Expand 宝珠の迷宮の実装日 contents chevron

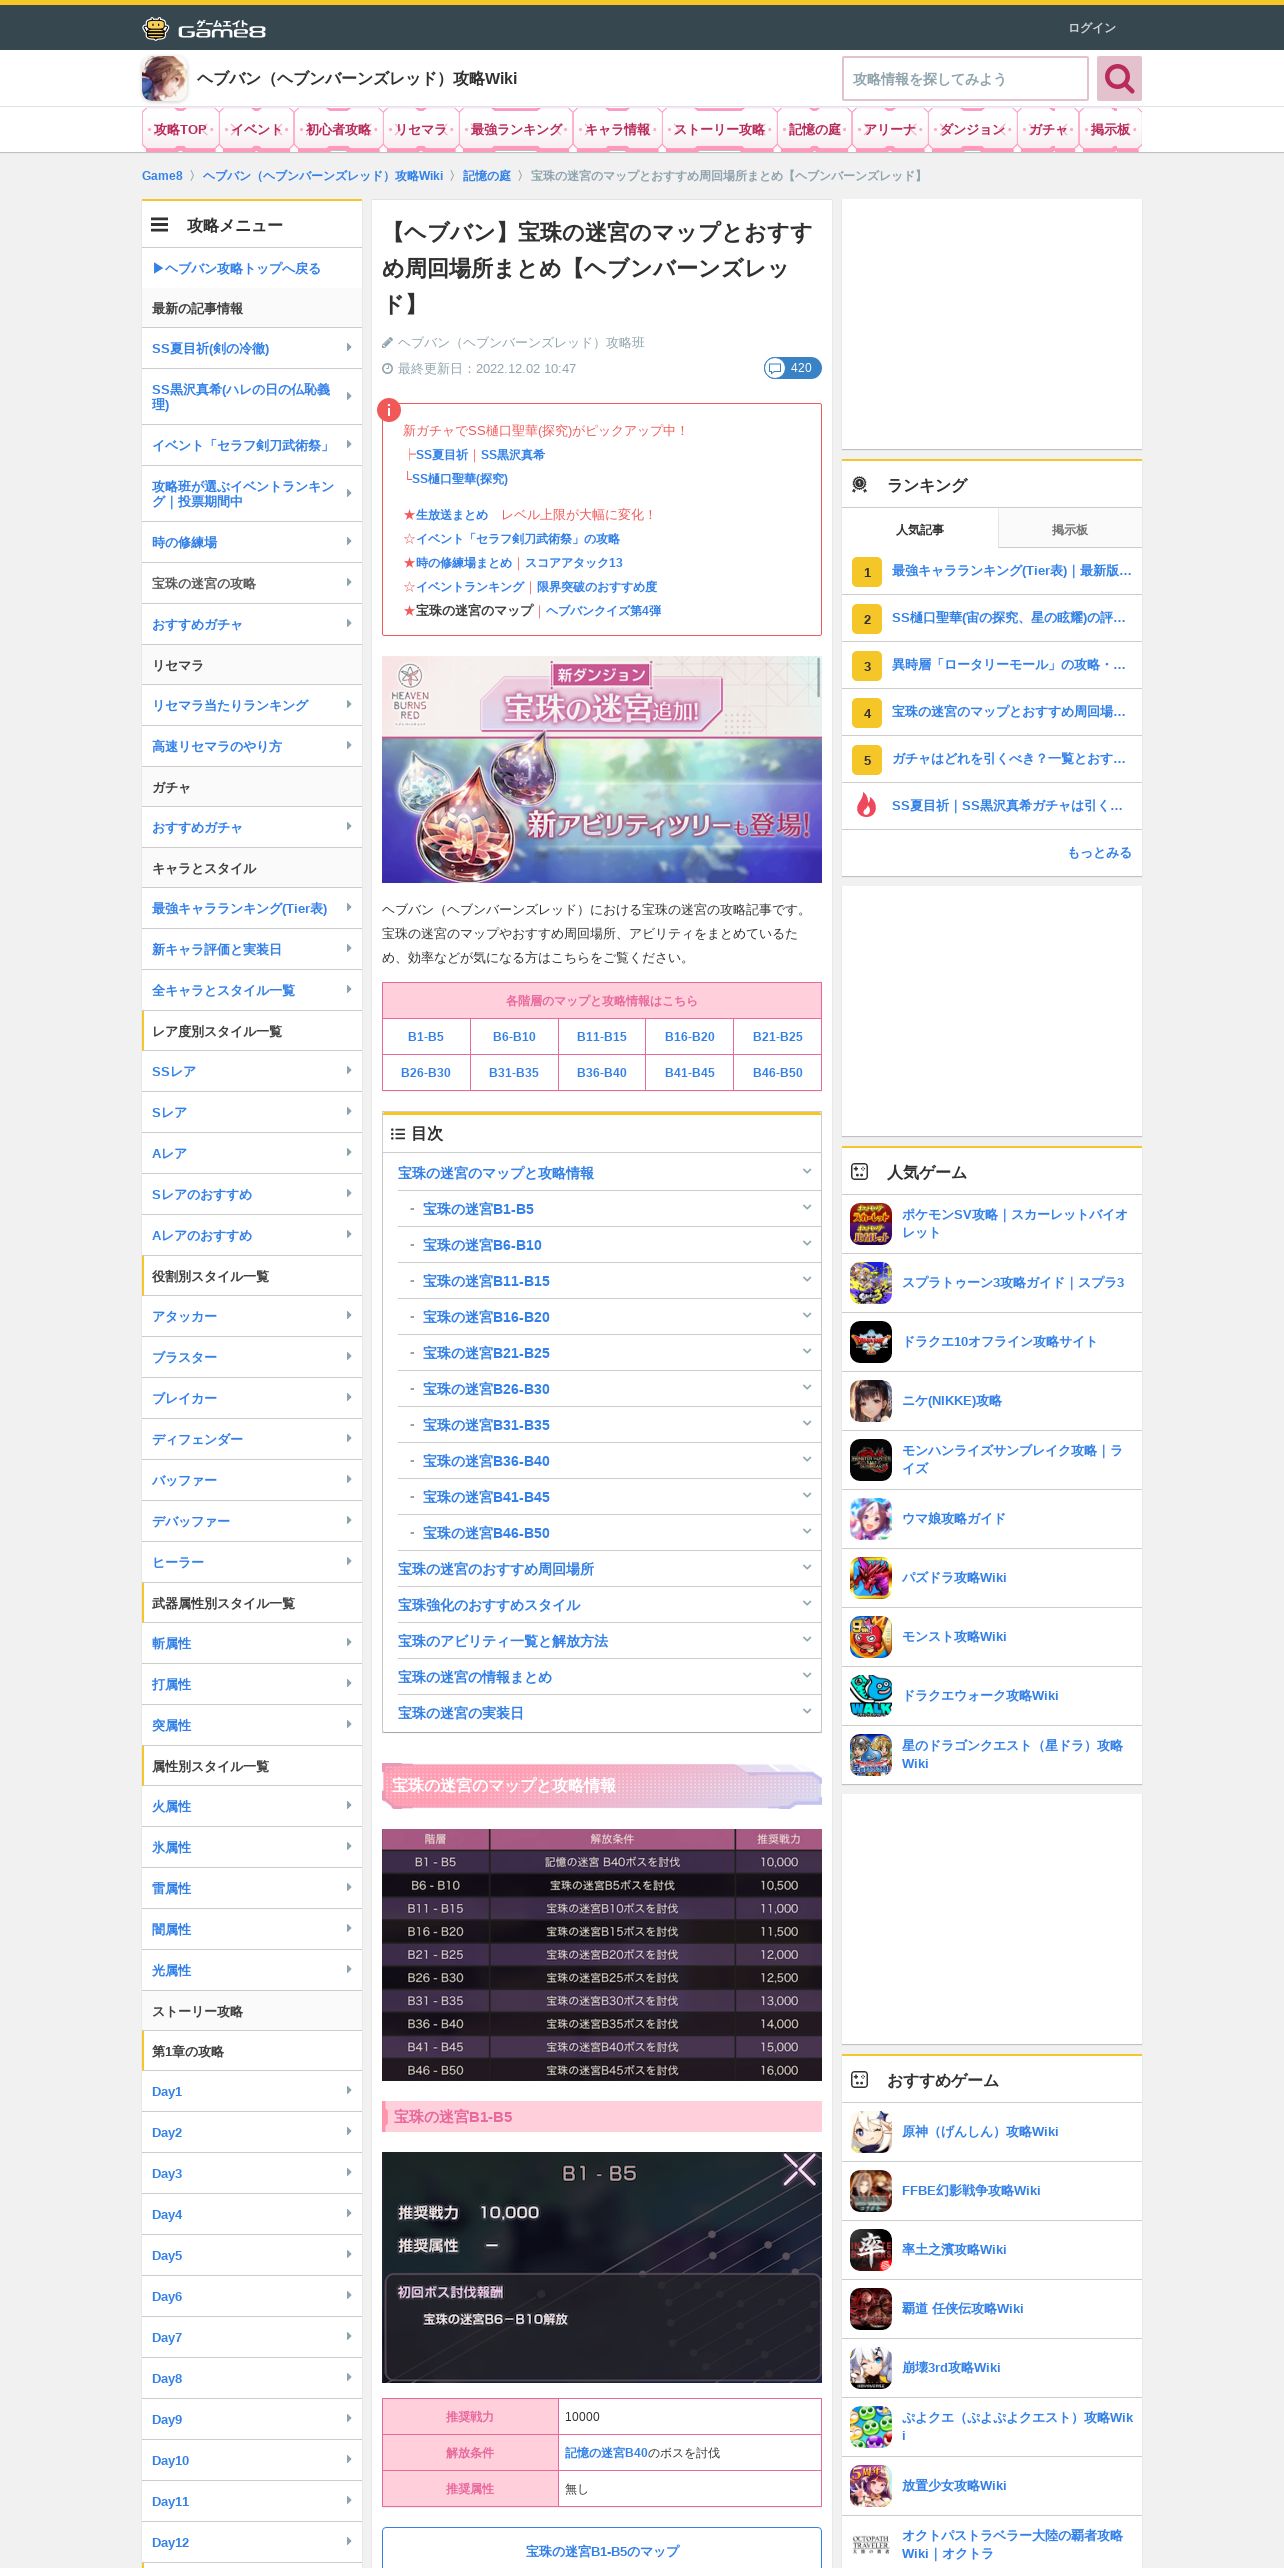pos(806,1712)
